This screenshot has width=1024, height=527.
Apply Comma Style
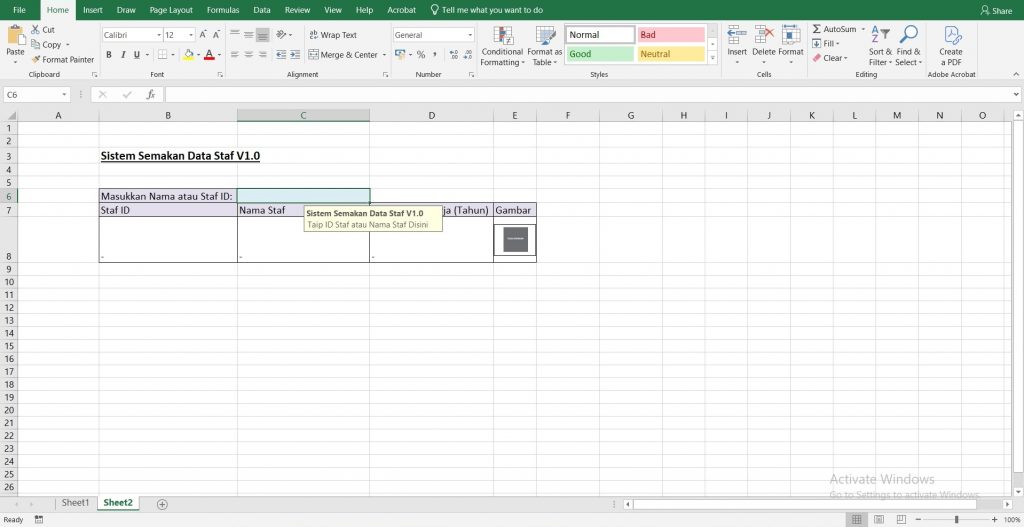(x=434, y=55)
